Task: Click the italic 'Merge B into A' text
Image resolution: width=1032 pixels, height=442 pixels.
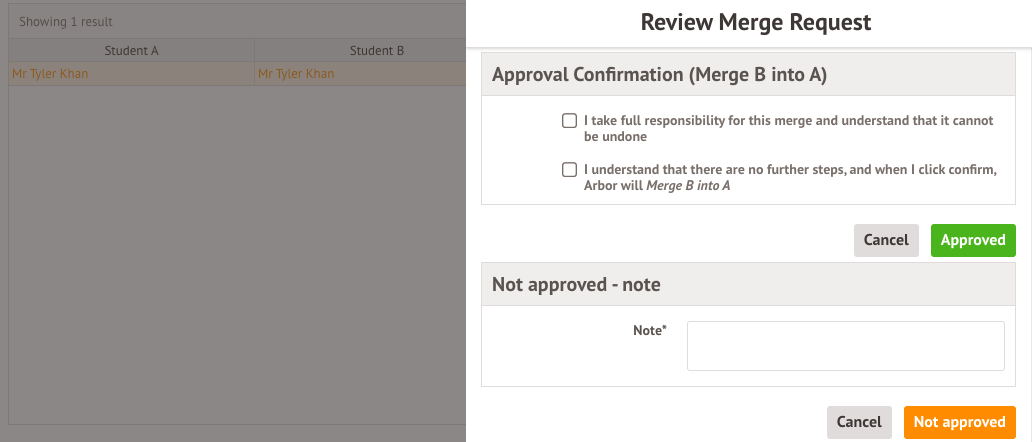Action: point(688,185)
